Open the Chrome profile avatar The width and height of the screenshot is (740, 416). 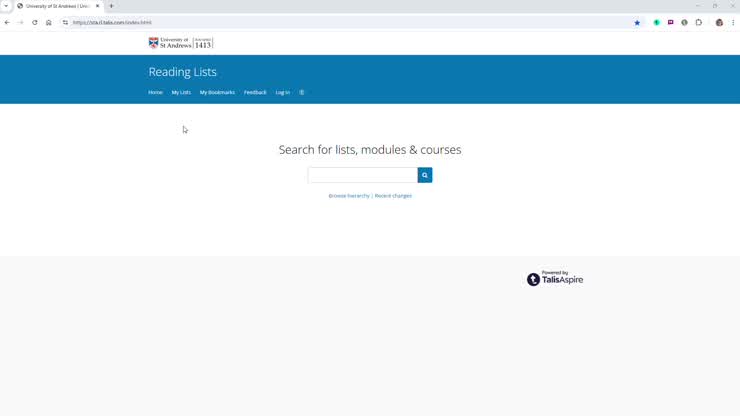click(x=719, y=22)
